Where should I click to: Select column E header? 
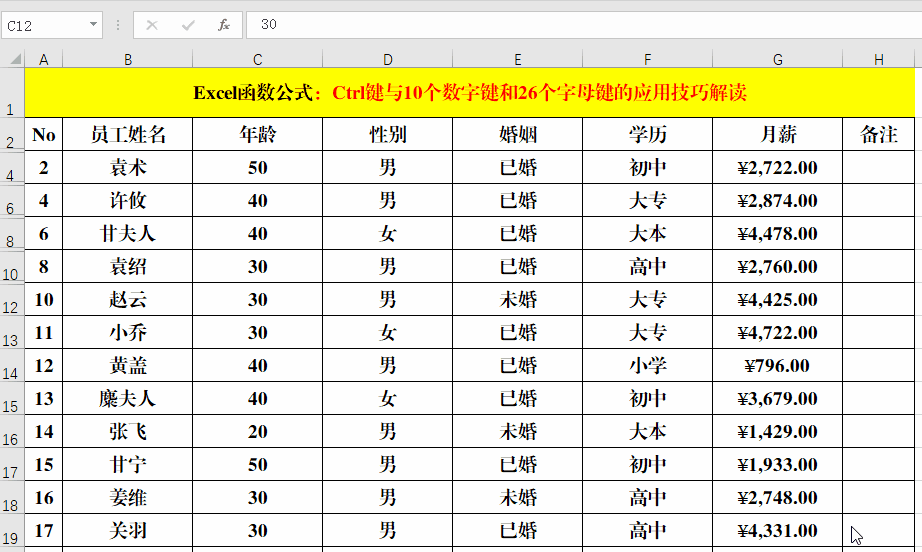click(x=517, y=59)
